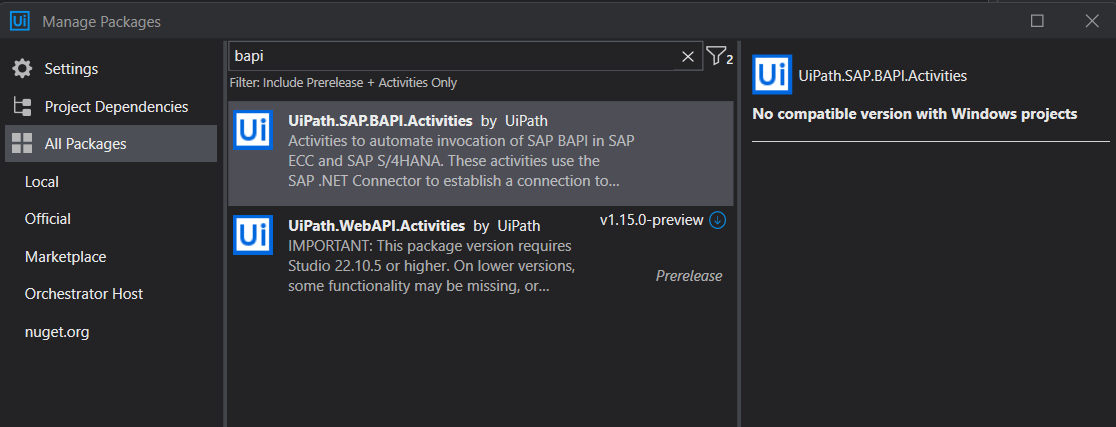Image resolution: width=1116 pixels, height=427 pixels.
Task: Click the filter description text line
Action: tap(343, 83)
